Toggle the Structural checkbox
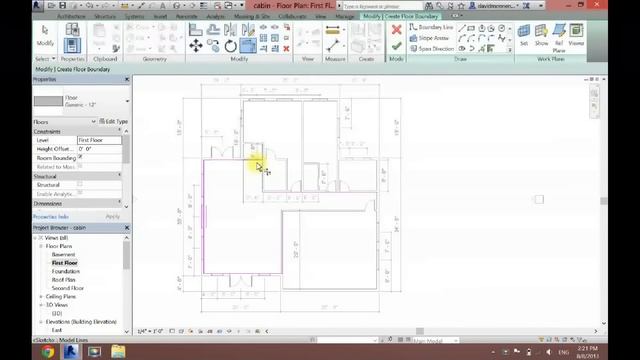 80,184
